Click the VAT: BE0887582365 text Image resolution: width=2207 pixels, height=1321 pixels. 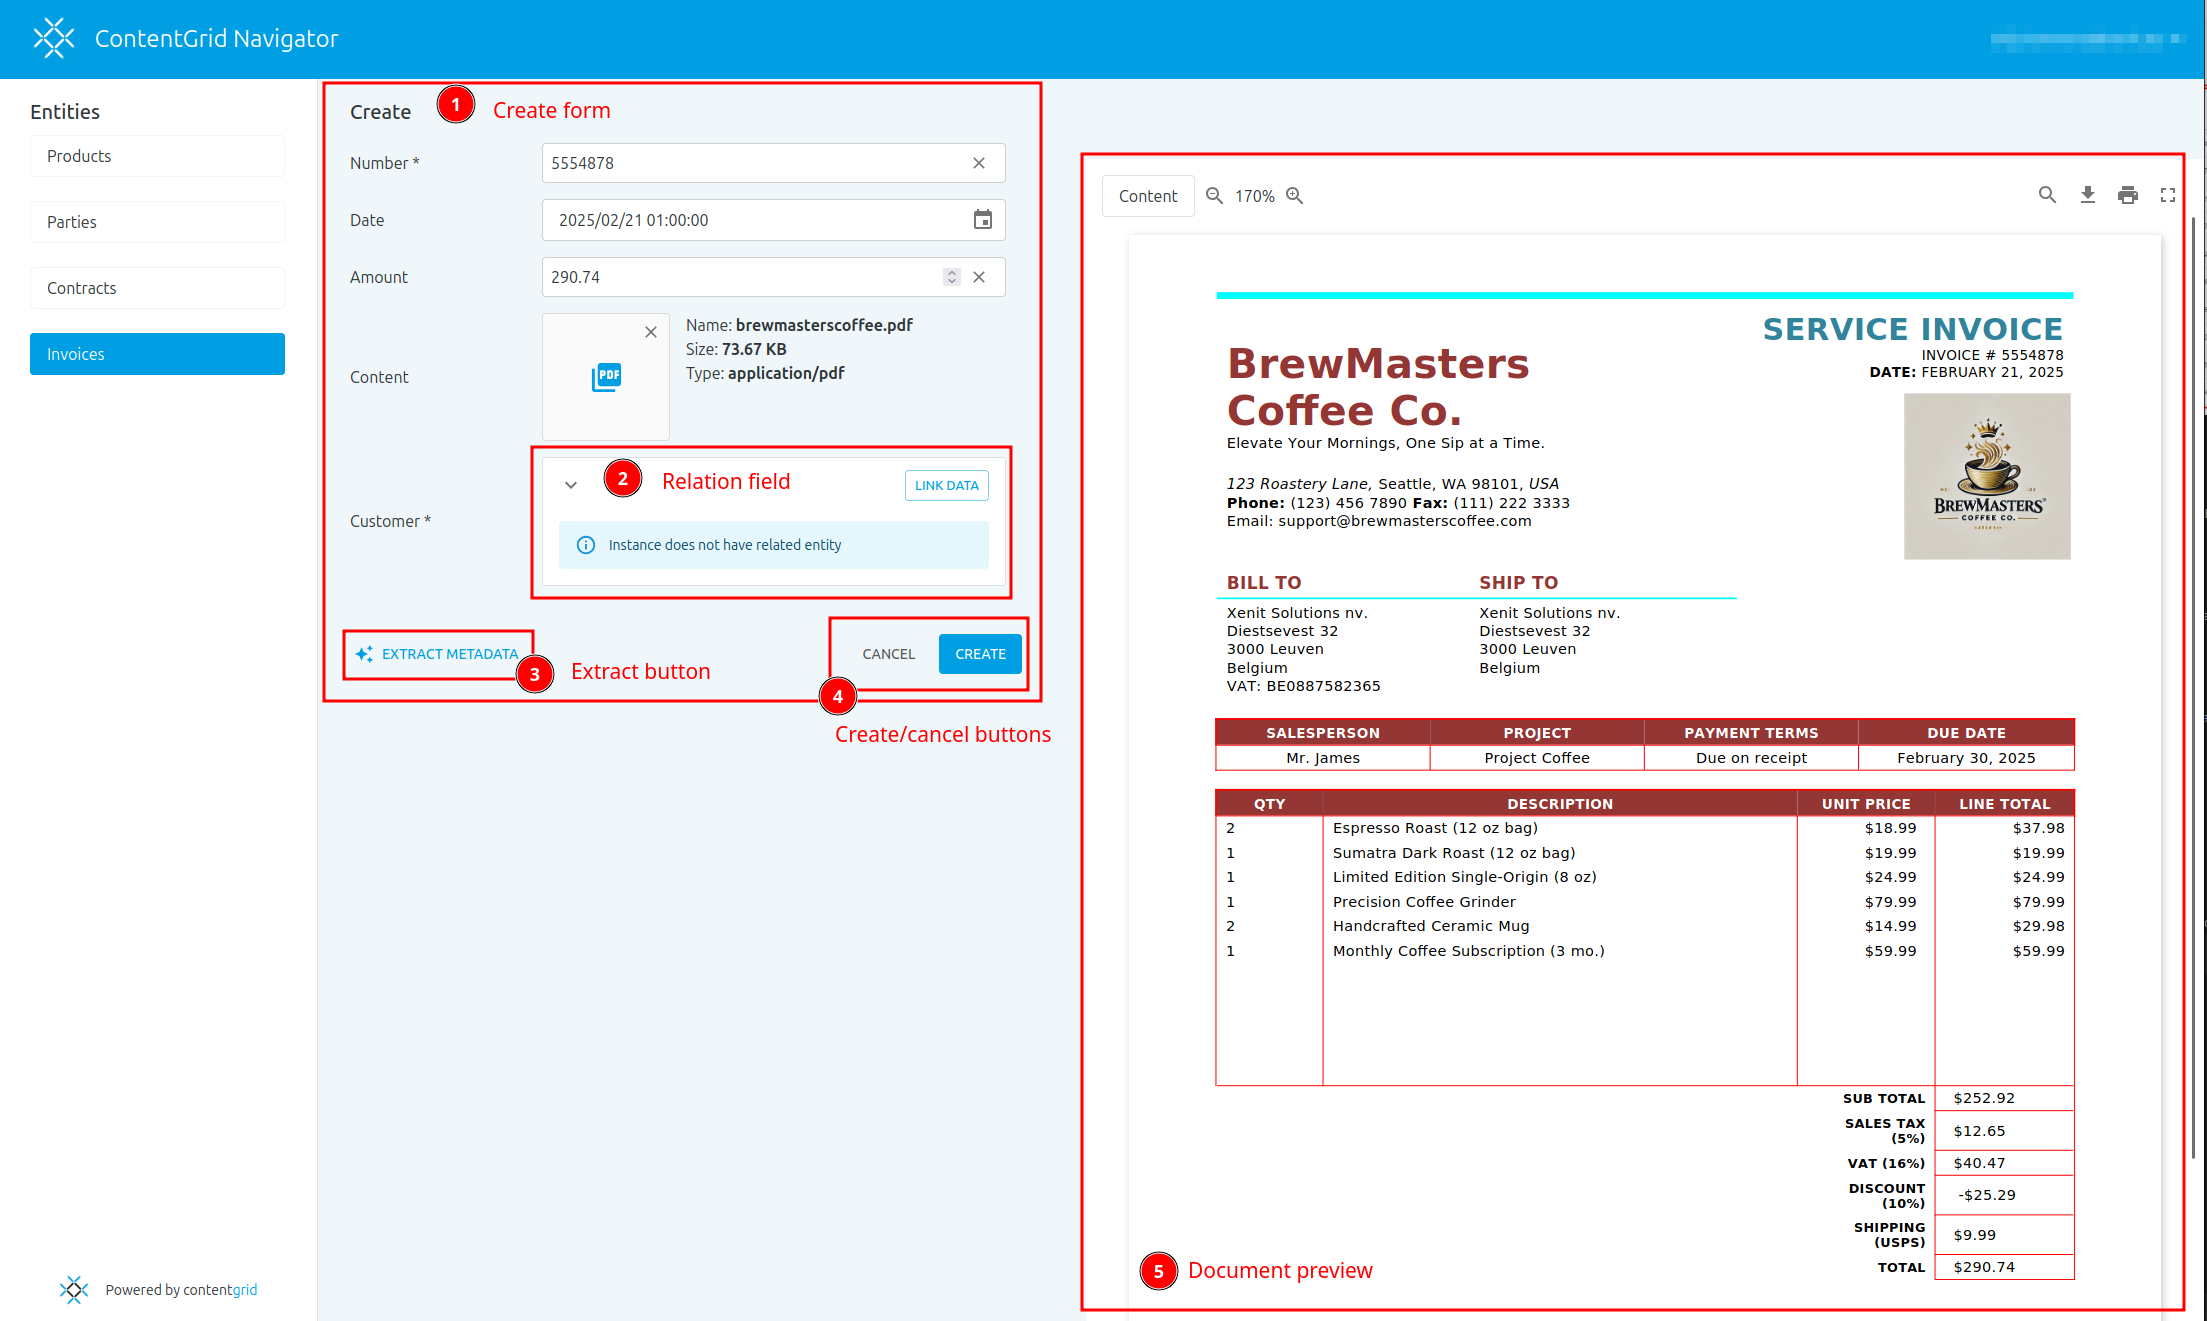coord(1303,686)
